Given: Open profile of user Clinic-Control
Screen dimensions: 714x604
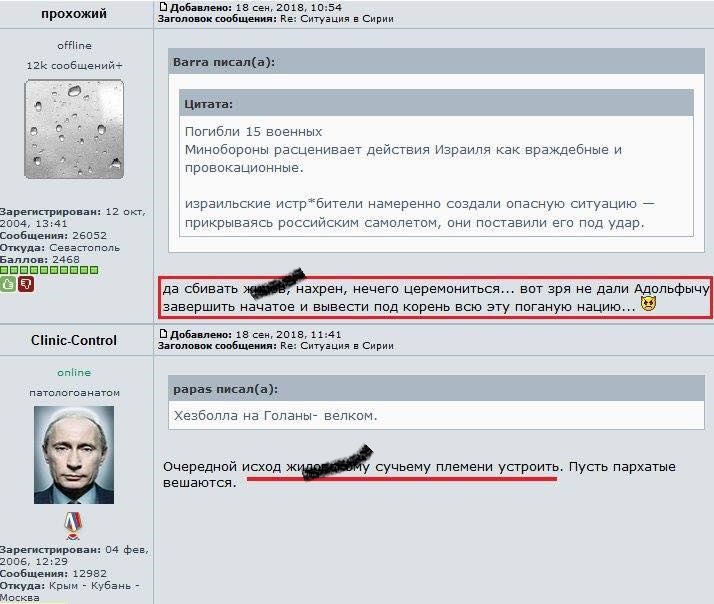Looking at the screenshot, I should pos(74,340).
